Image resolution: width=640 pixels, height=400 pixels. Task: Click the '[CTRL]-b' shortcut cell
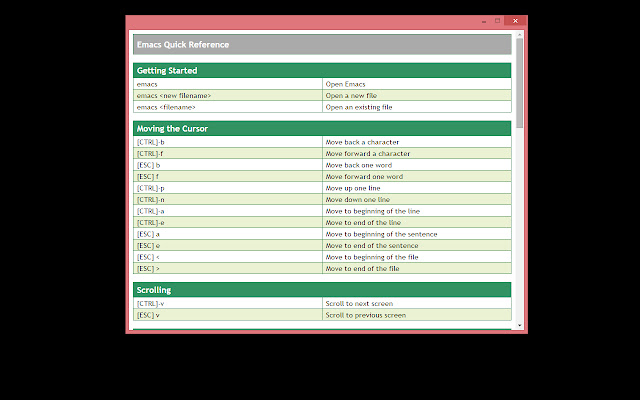228,142
